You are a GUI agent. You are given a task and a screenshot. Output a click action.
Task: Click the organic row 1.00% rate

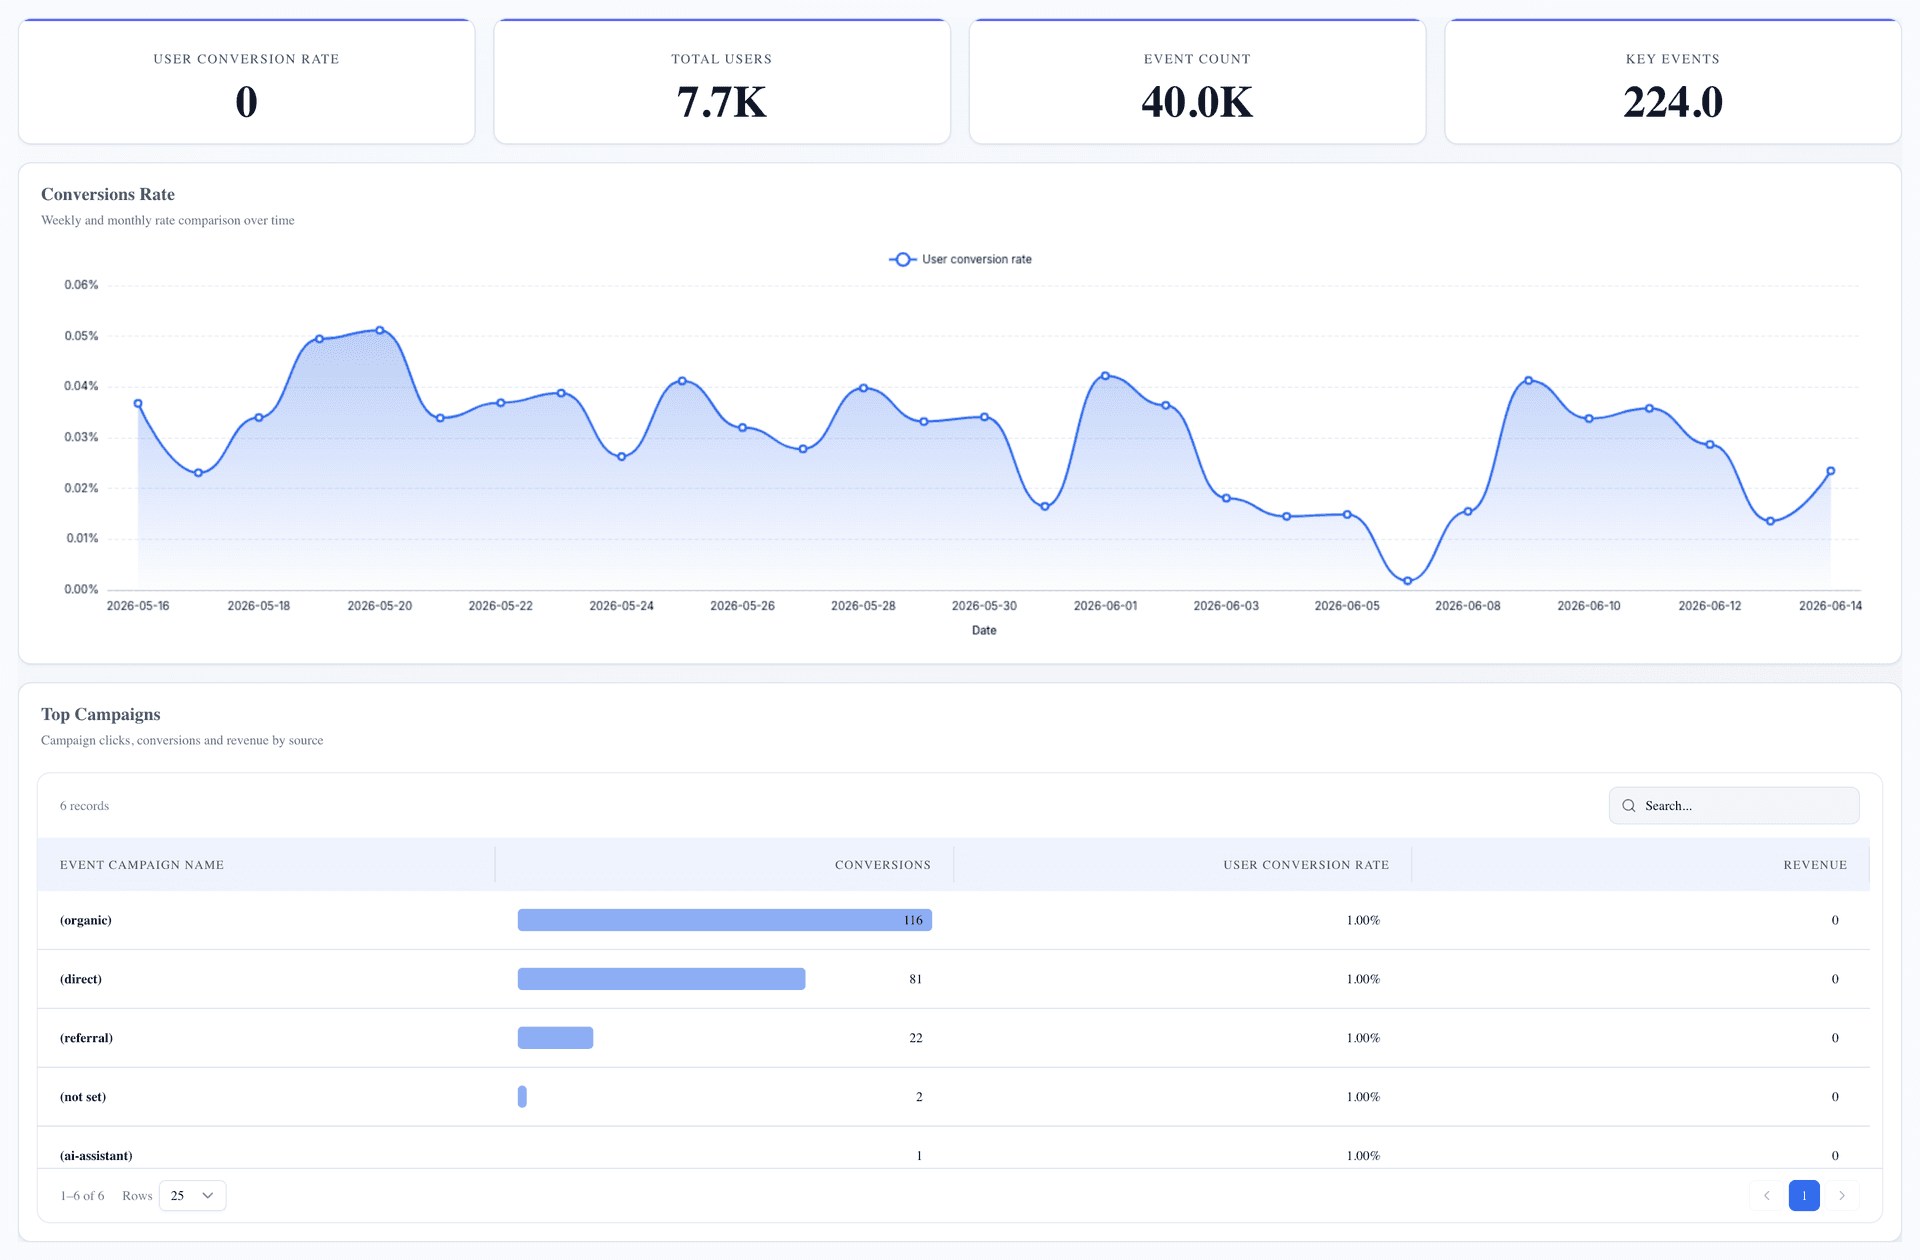click(1363, 920)
